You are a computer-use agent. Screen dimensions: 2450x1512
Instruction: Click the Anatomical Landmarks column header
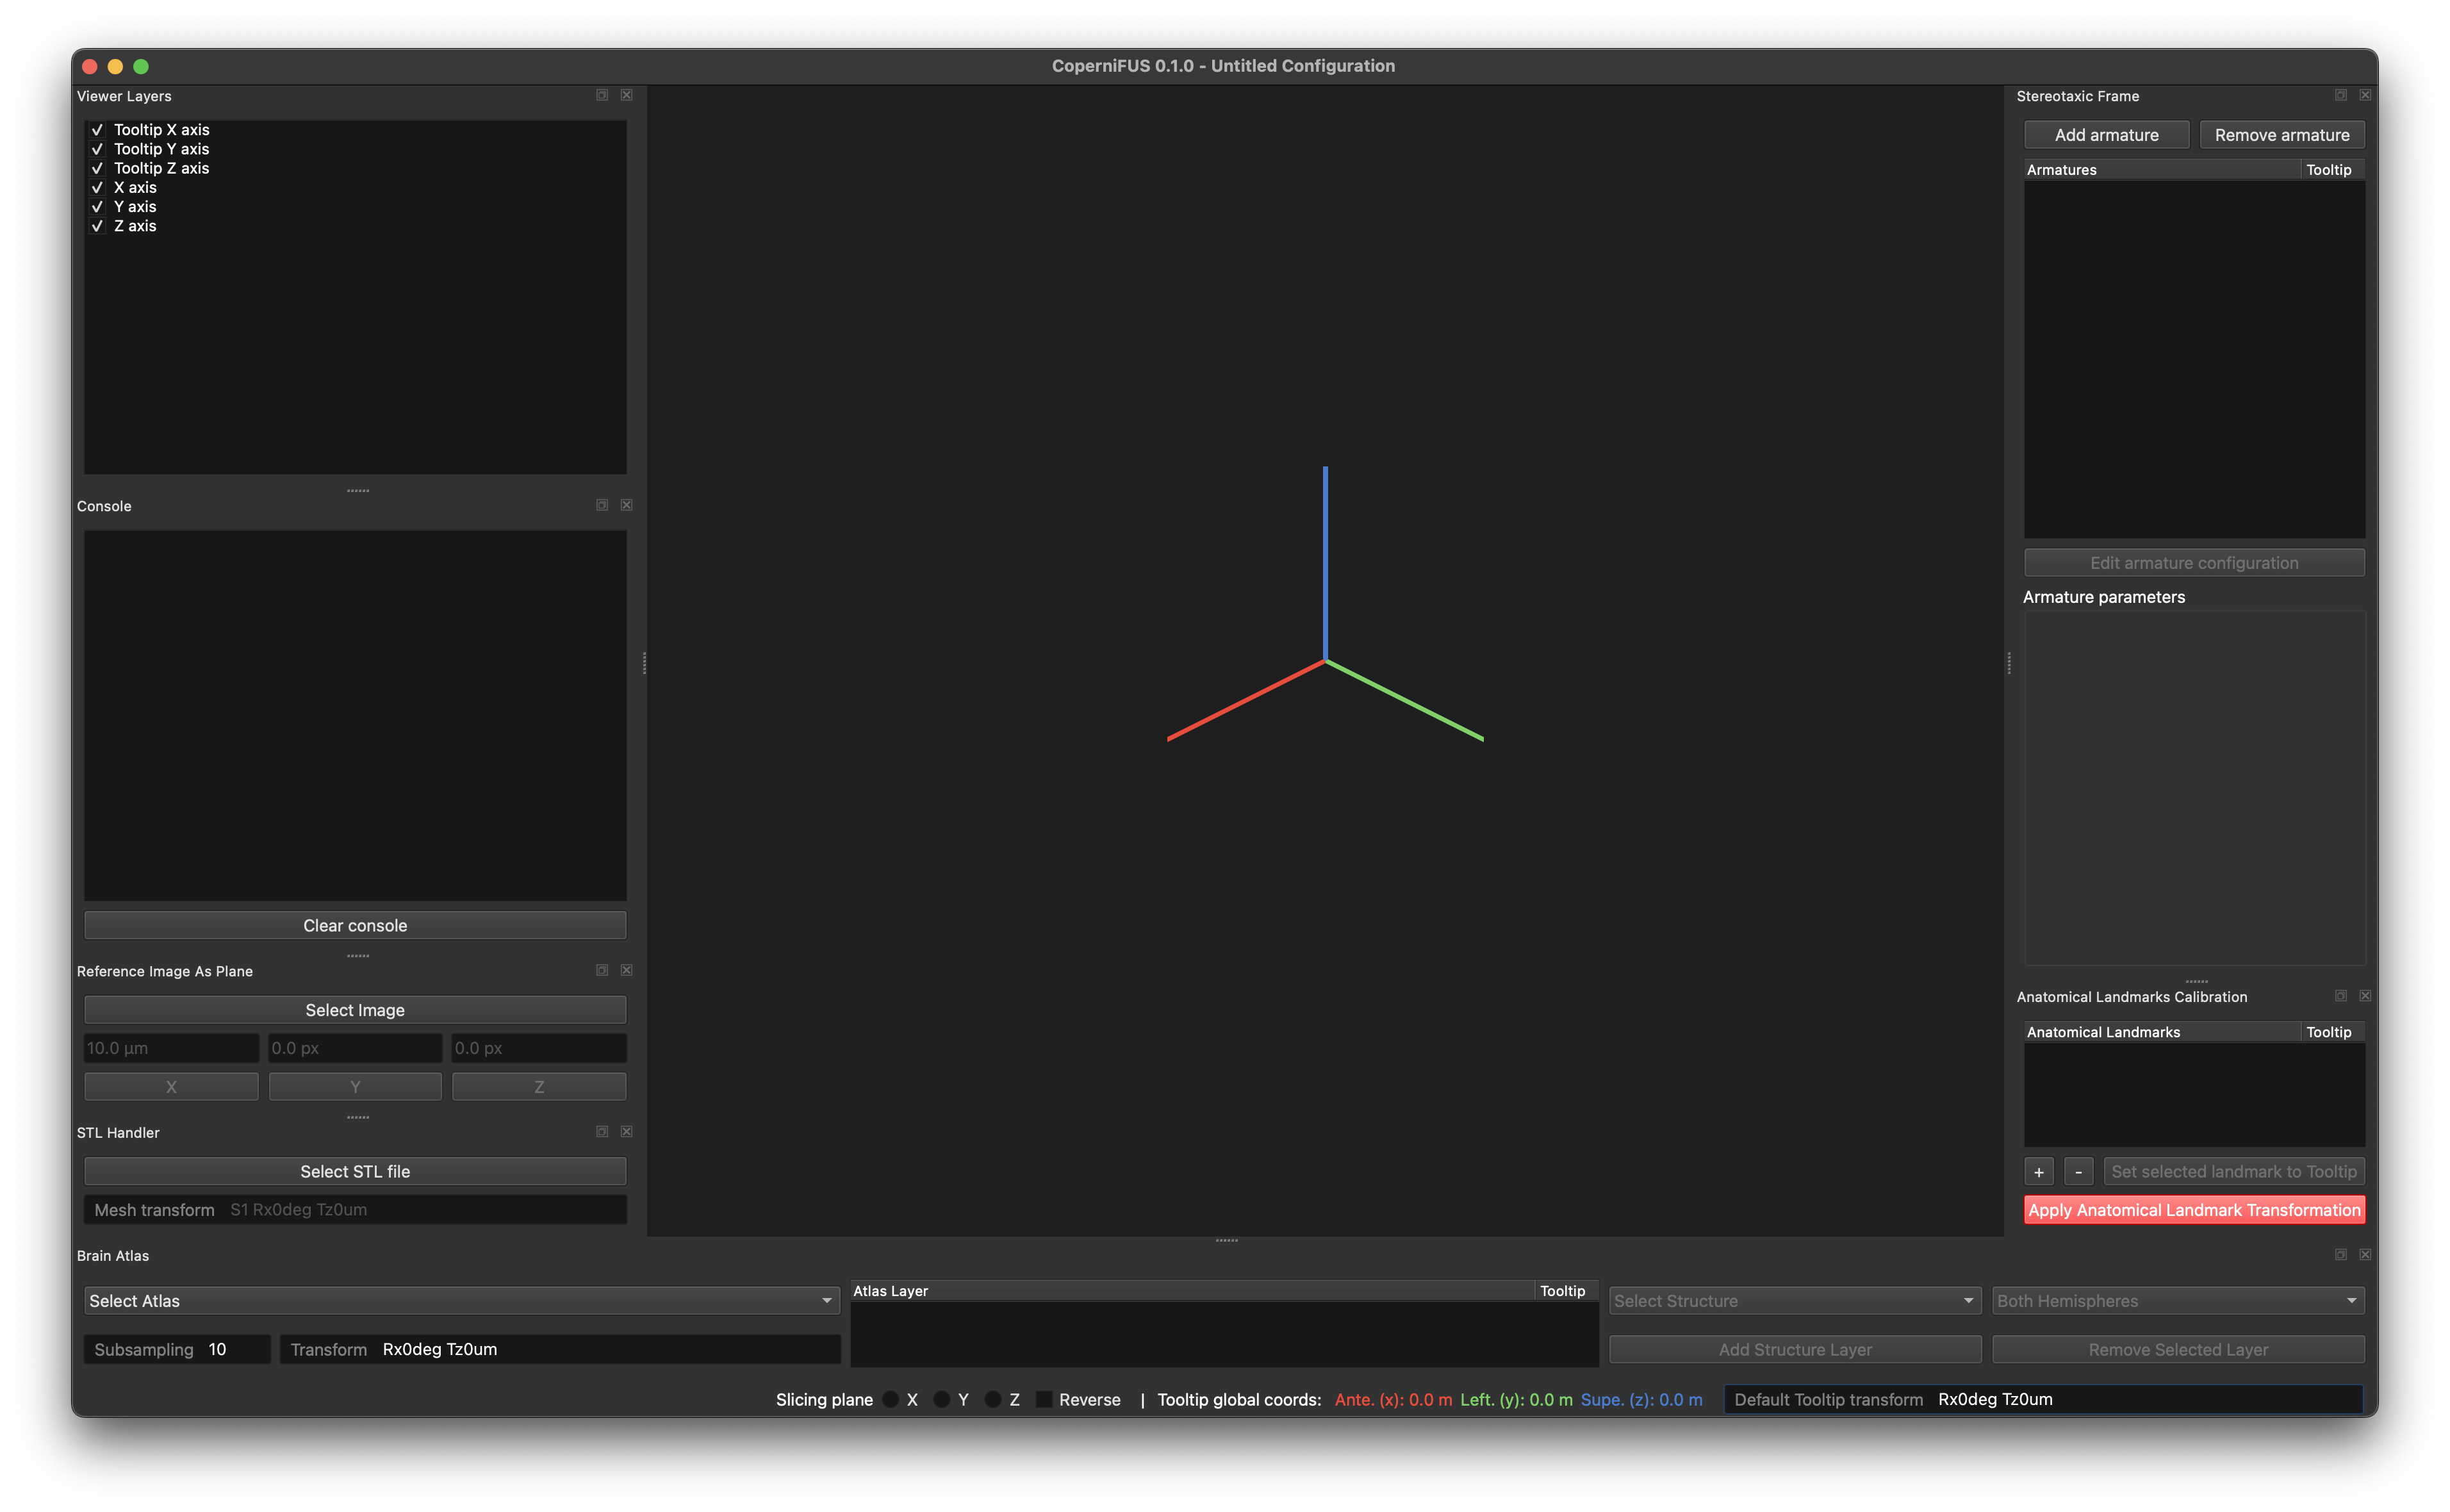[x=2162, y=1032]
